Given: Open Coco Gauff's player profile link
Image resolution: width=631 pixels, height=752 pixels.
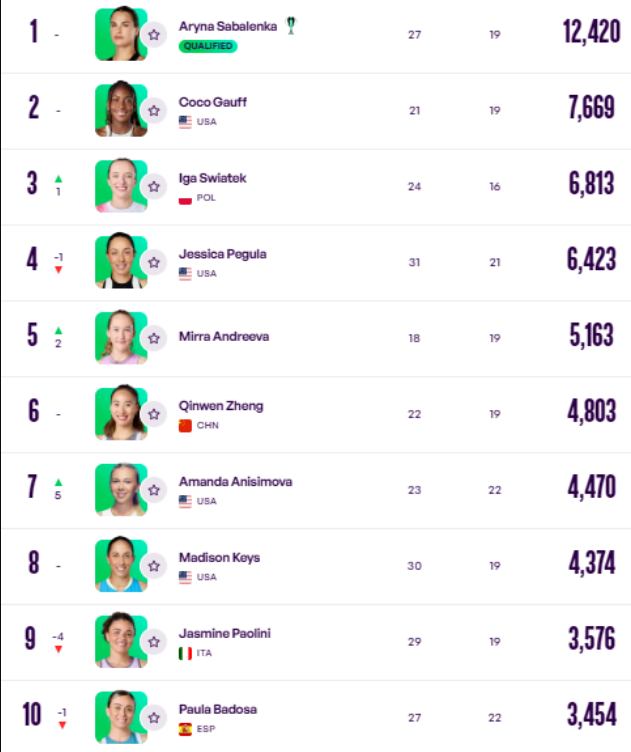Looking at the screenshot, I should (x=212, y=102).
